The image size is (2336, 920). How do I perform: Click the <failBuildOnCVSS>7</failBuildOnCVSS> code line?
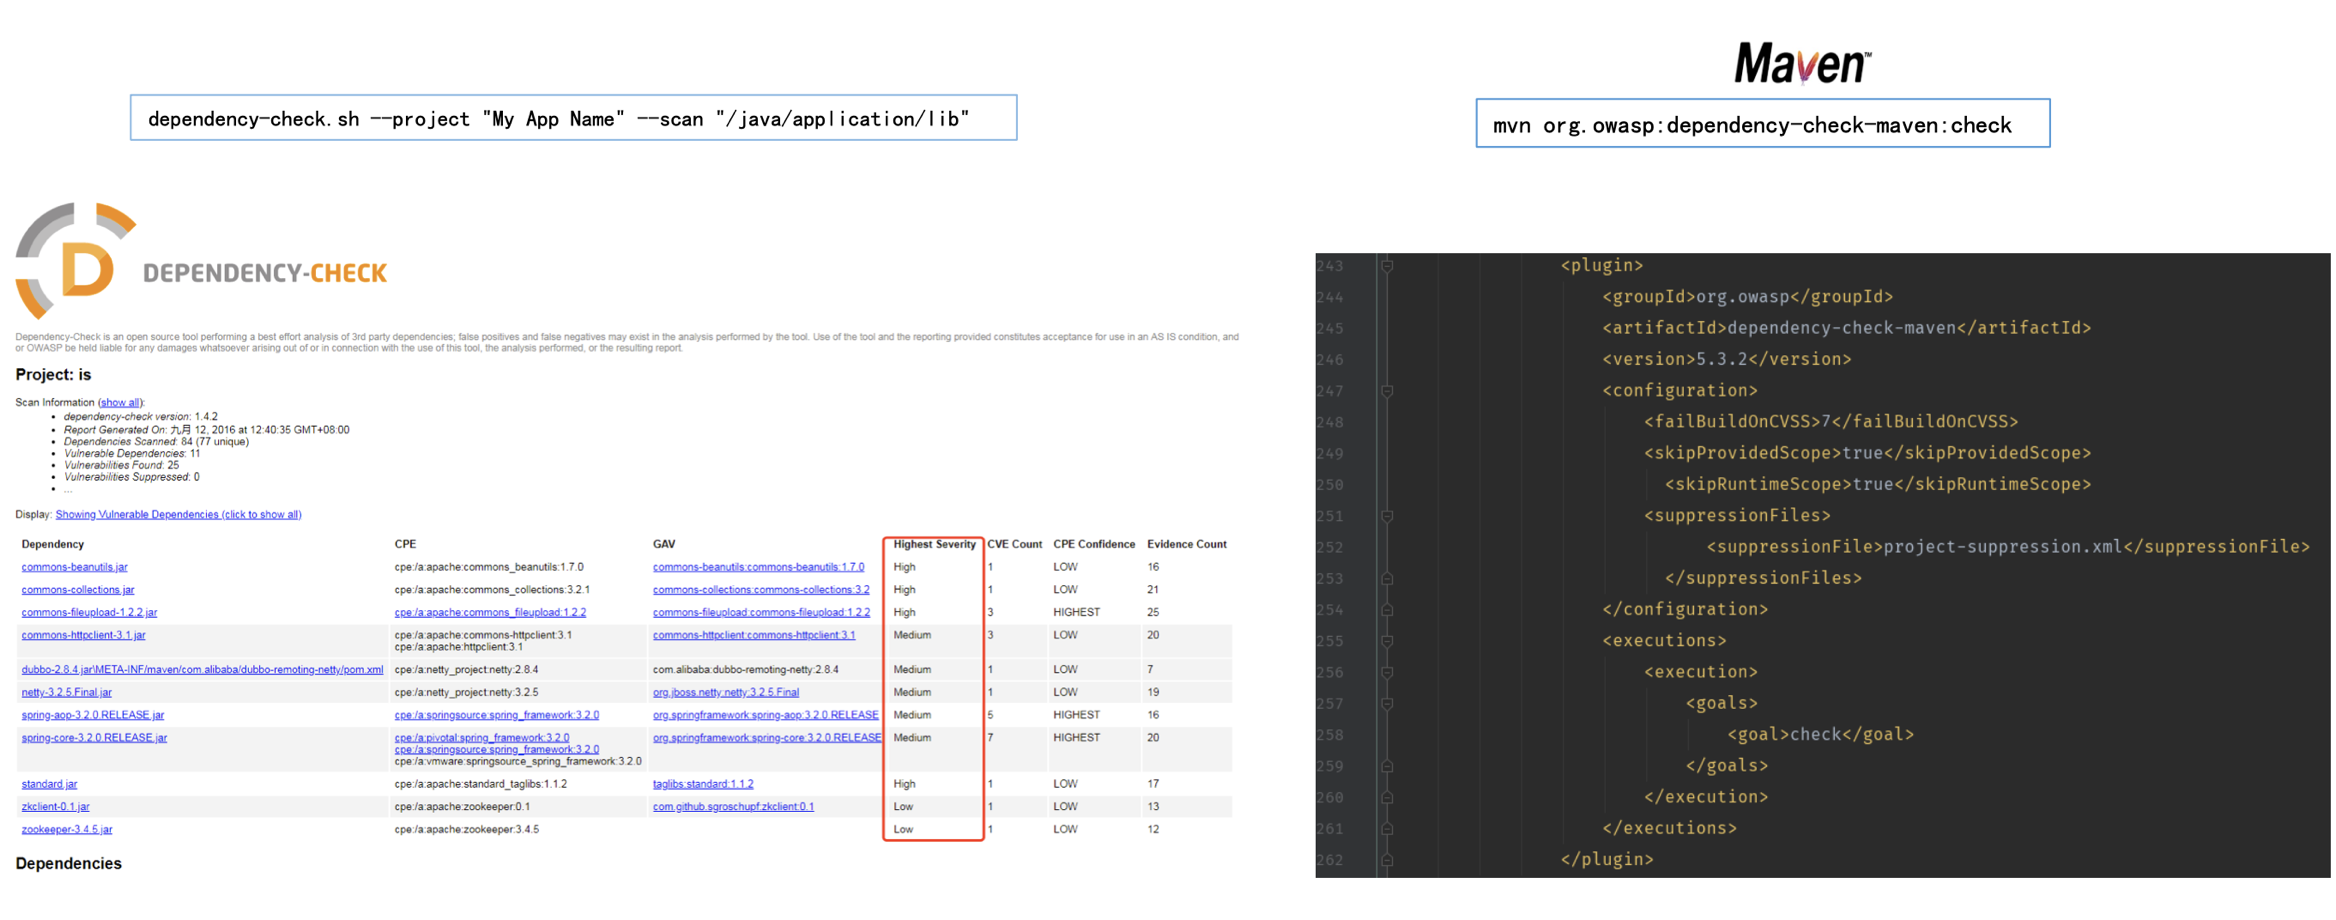tap(1830, 422)
